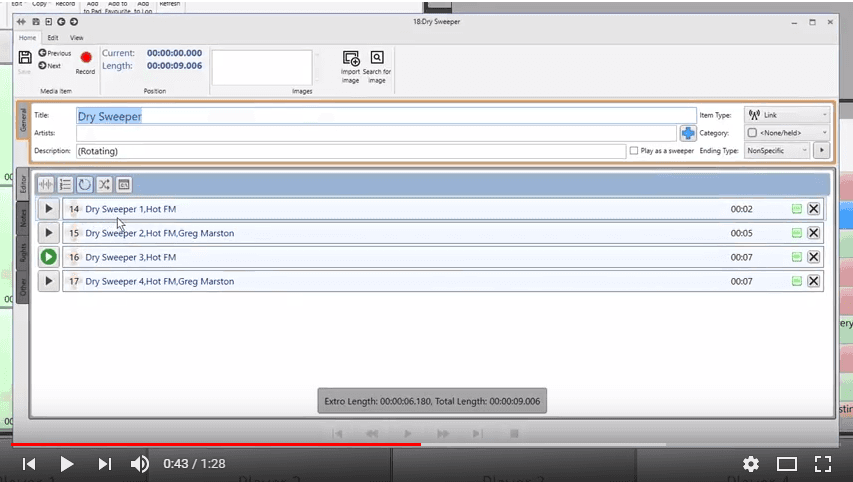Select row 14 Dry Sweeper 1,Hot FM
This screenshot has width=853, height=482.
point(443,209)
